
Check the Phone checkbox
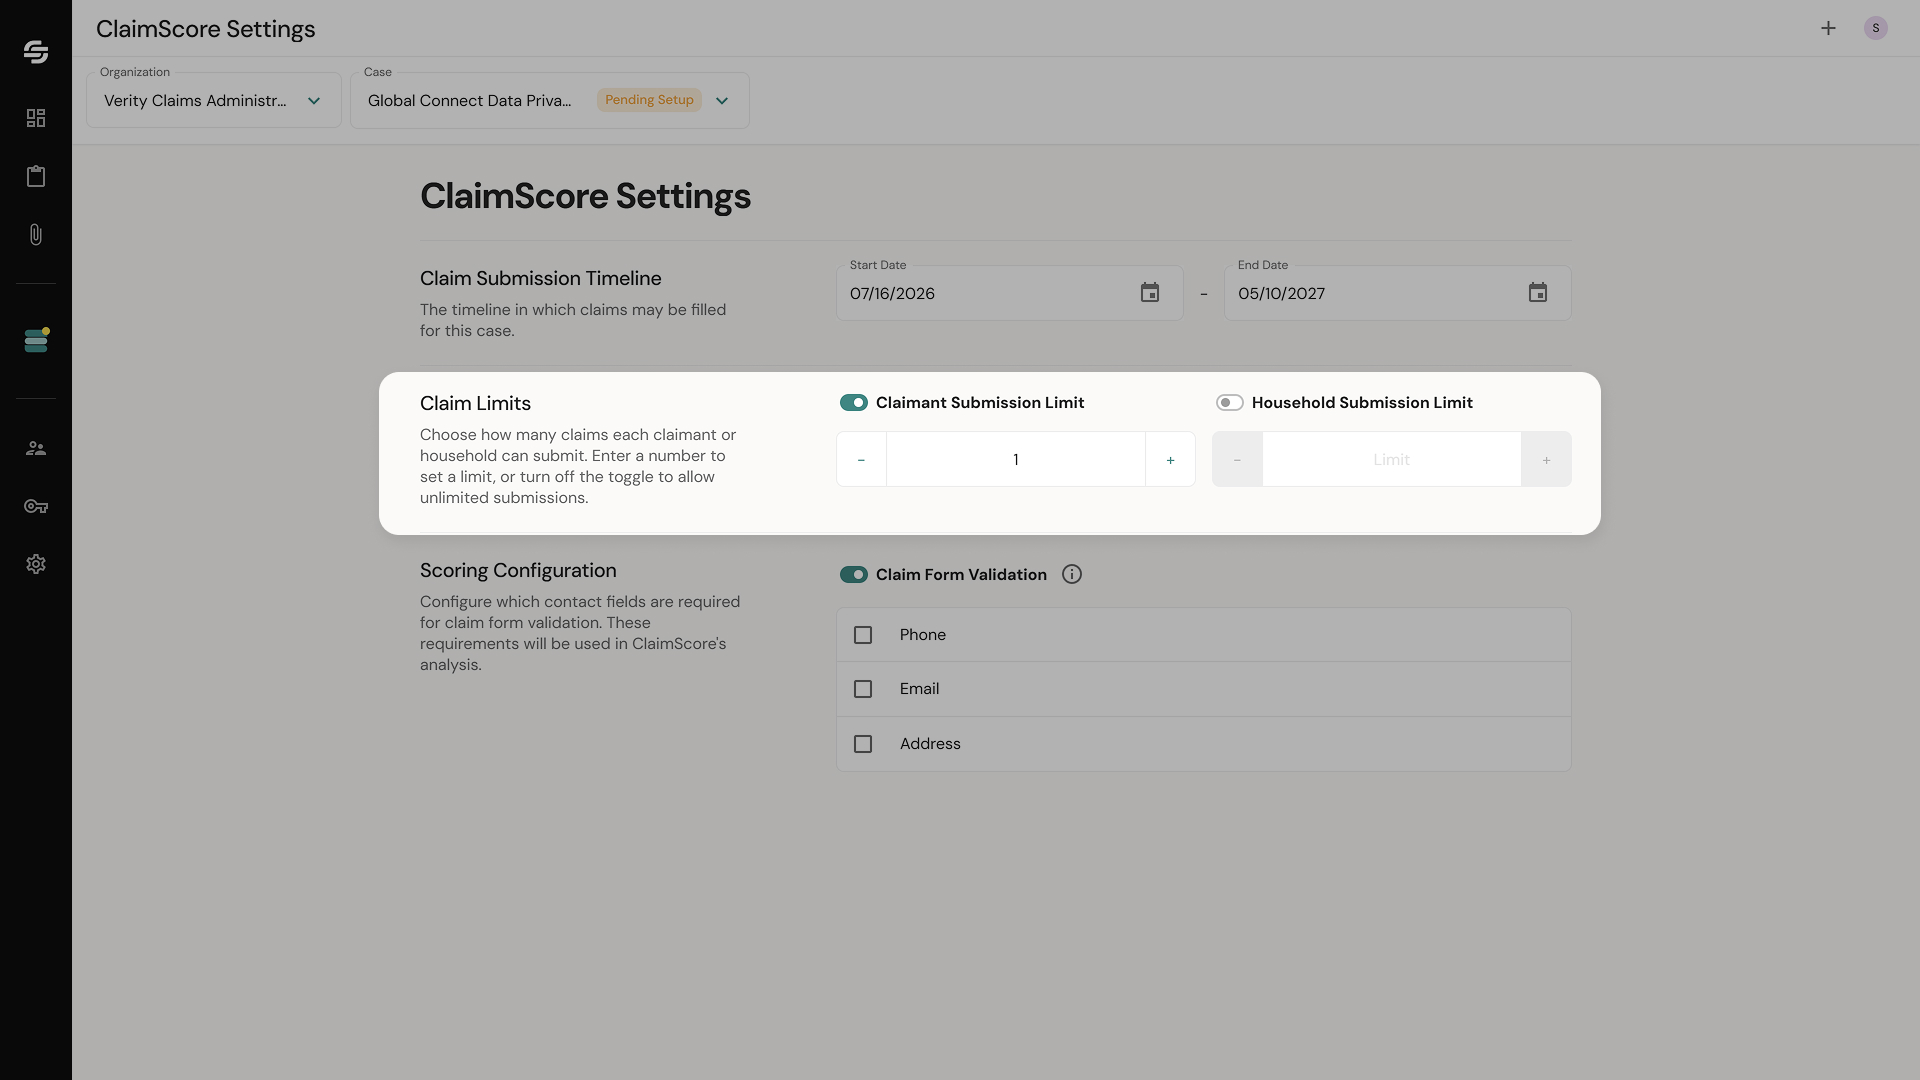[x=863, y=635]
